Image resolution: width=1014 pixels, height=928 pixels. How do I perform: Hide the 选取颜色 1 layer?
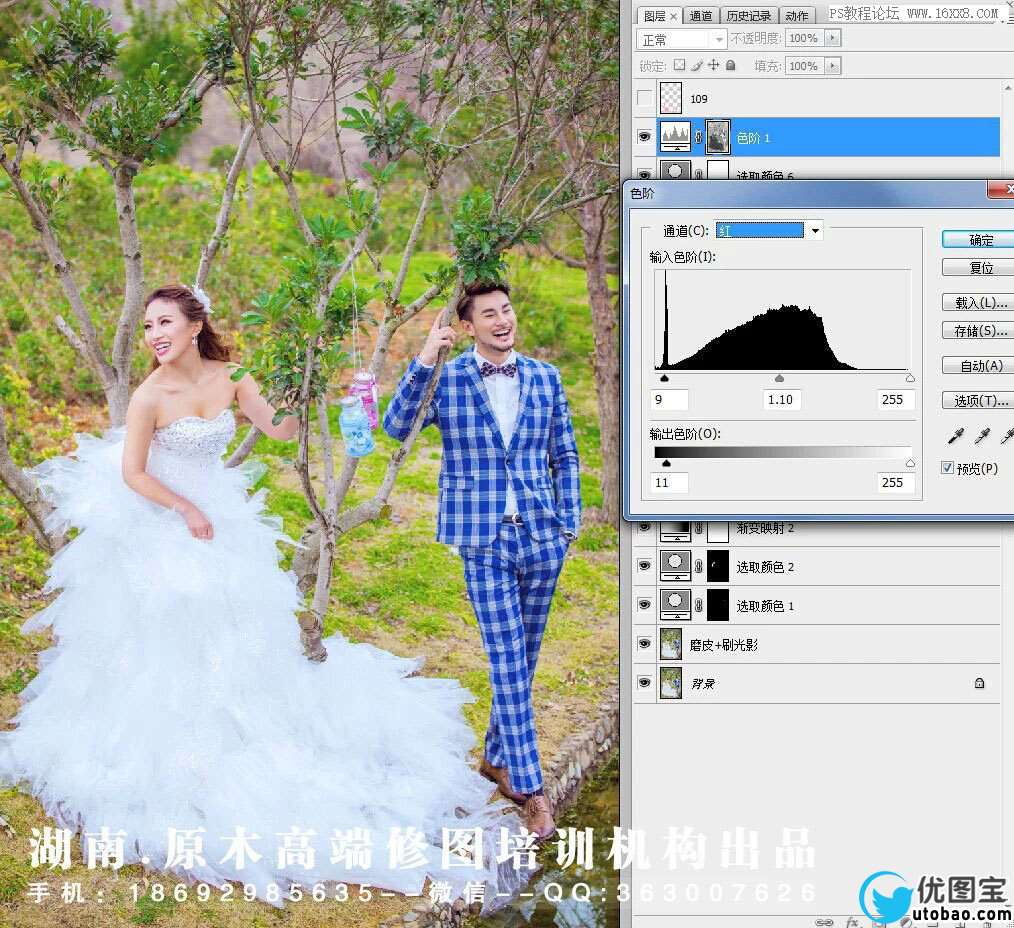[x=645, y=605]
